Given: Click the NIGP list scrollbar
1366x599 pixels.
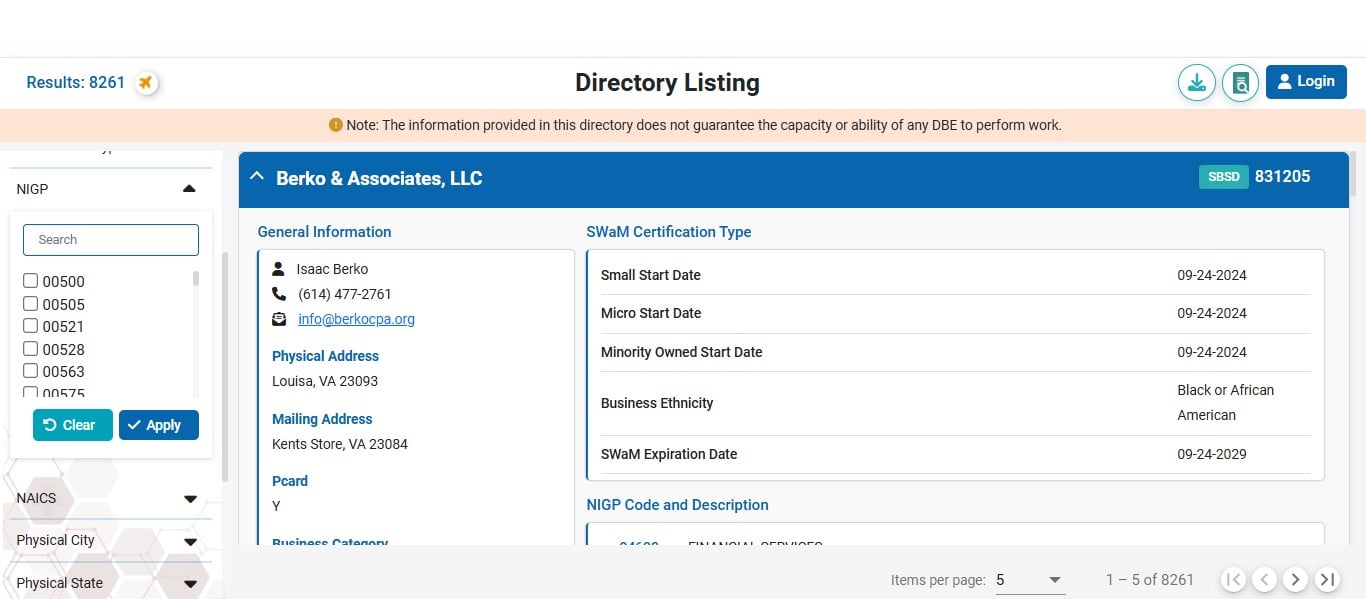Looking at the screenshot, I should pyautogui.click(x=196, y=279).
